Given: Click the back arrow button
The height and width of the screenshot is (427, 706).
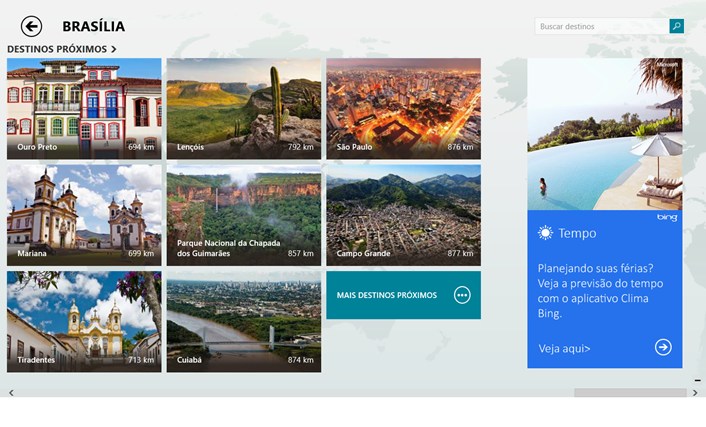Looking at the screenshot, I should [32, 27].
